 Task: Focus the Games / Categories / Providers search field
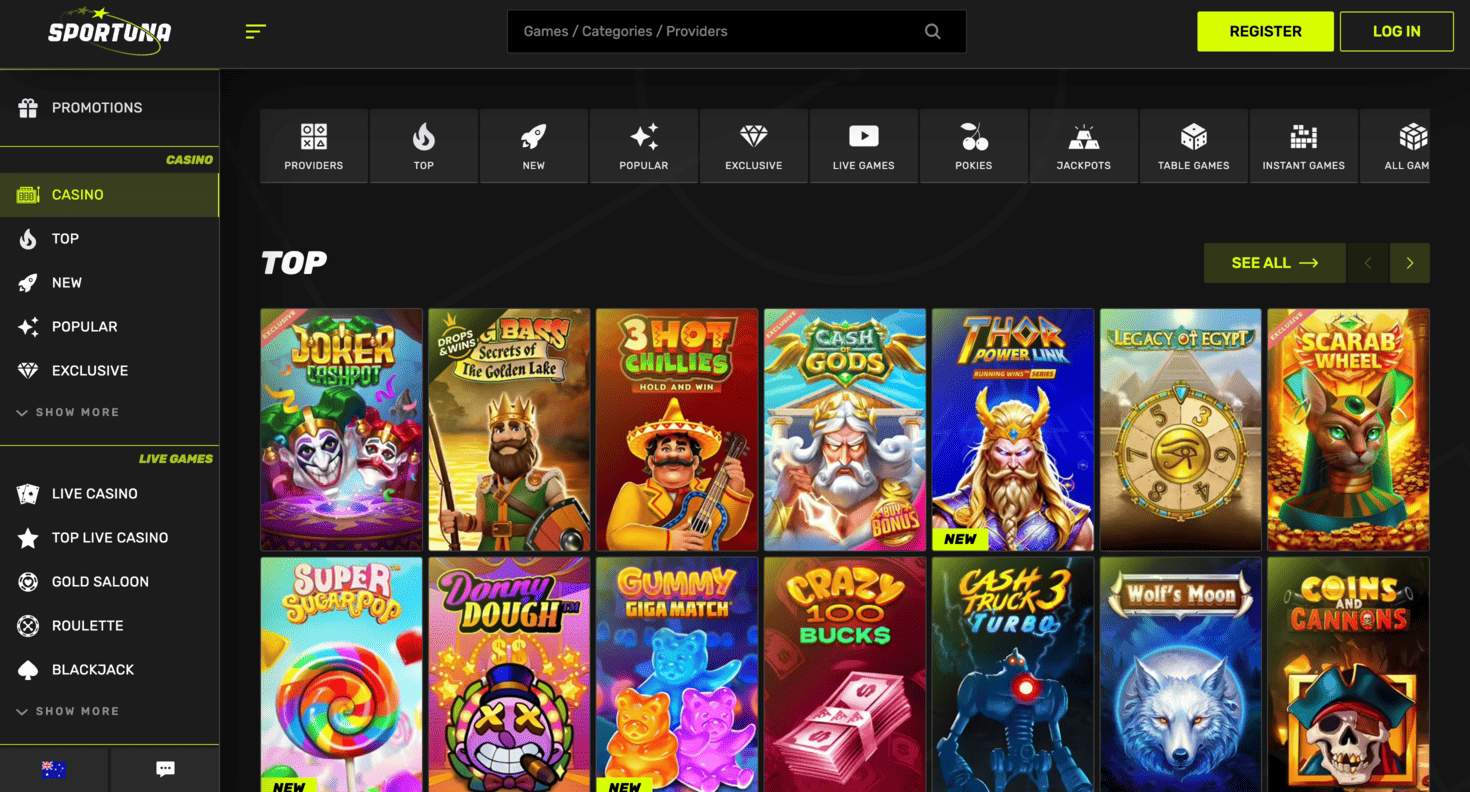pyautogui.click(x=737, y=31)
